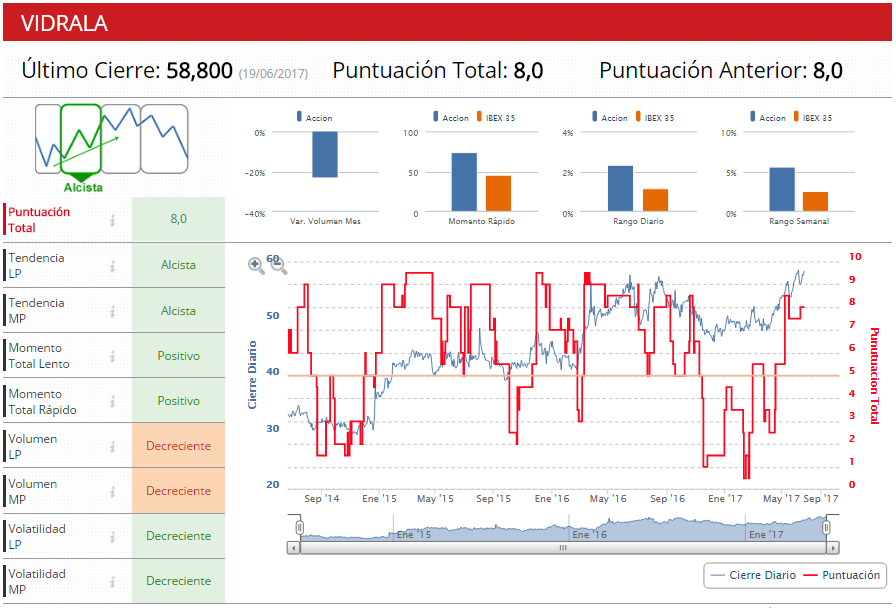The height and width of the screenshot is (608, 896).
Task: Click the Momento Rápido chart caption
Action: (x=482, y=221)
